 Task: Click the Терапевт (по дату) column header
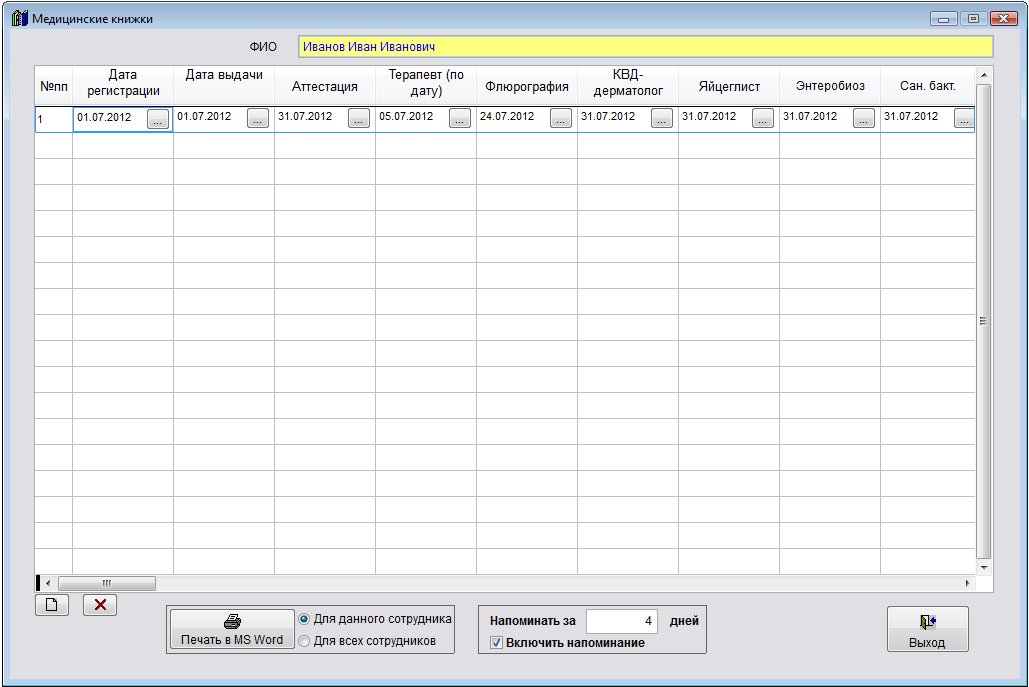(426, 84)
